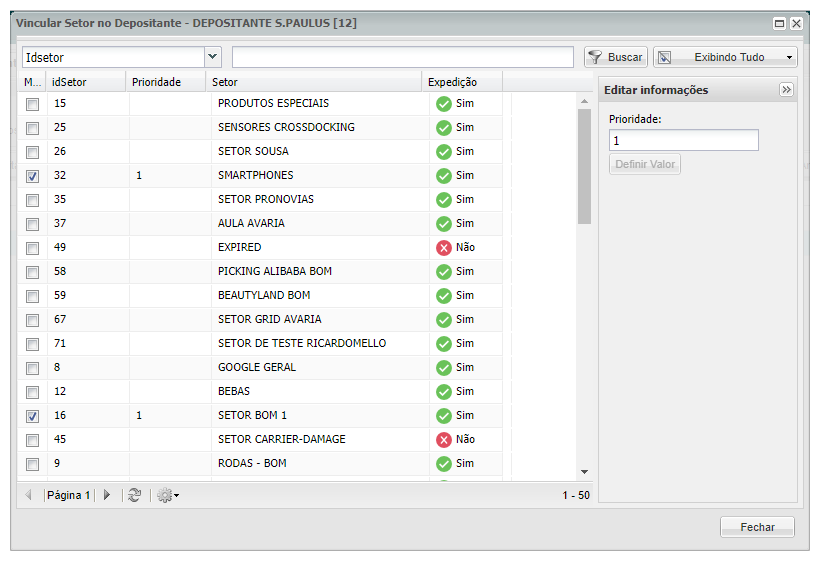Sort by idSetor column header
The height and width of the screenshot is (561, 820).
point(86,82)
